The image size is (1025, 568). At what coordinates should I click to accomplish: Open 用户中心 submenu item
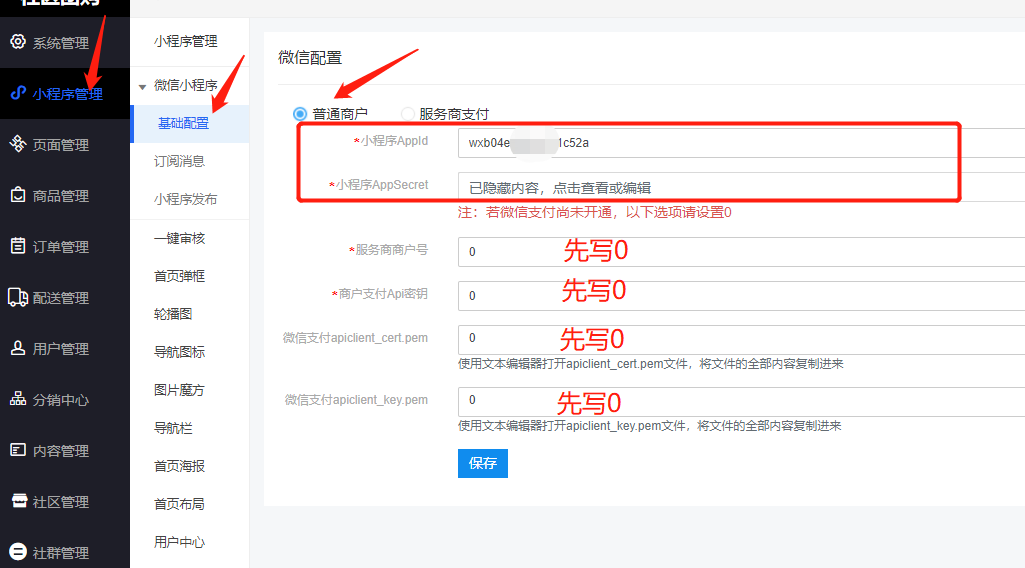coord(179,541)
